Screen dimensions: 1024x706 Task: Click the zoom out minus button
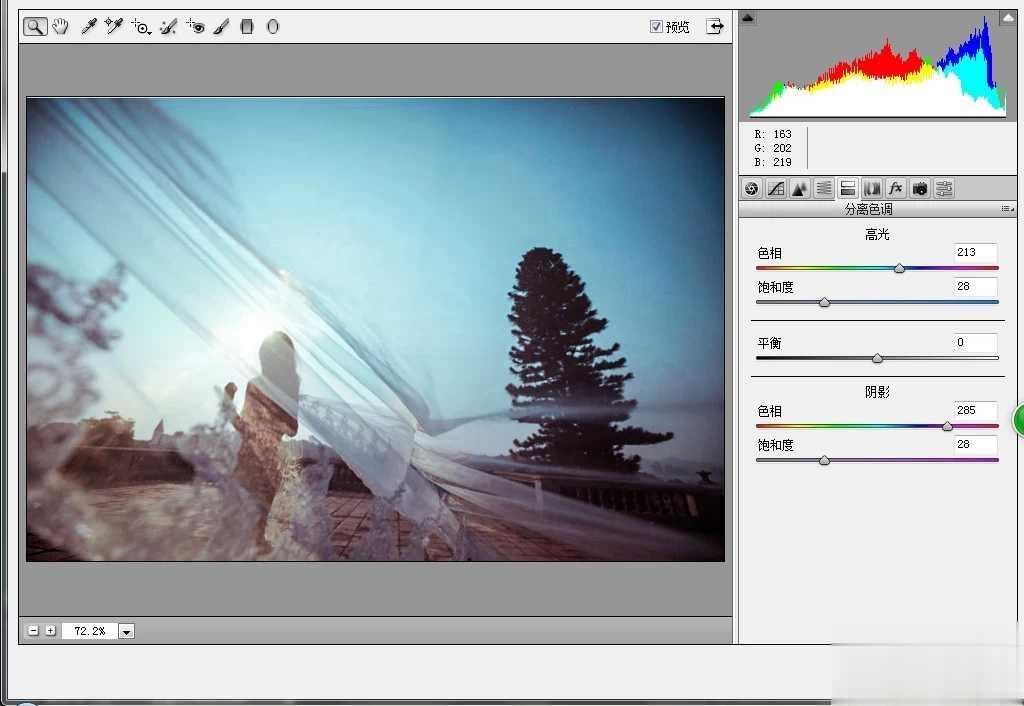pyautogui.click(x=34, y=631)
